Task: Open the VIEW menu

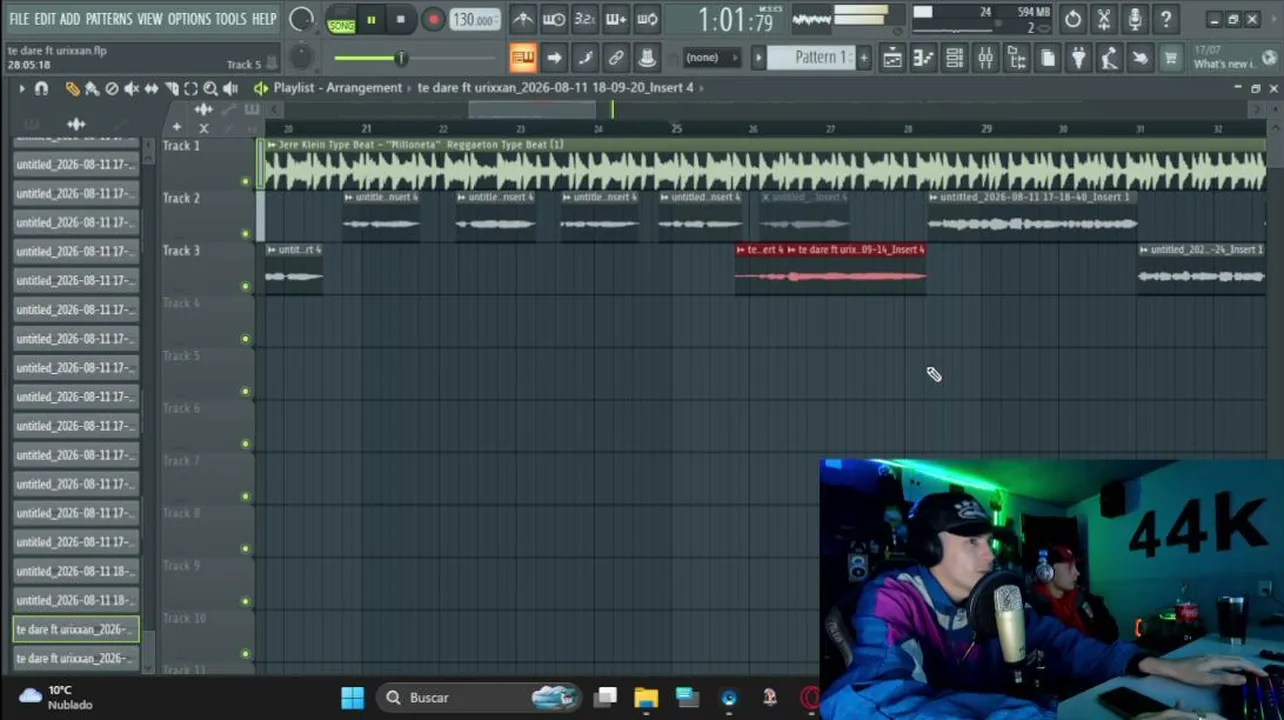Action: [x=150, y=19]
